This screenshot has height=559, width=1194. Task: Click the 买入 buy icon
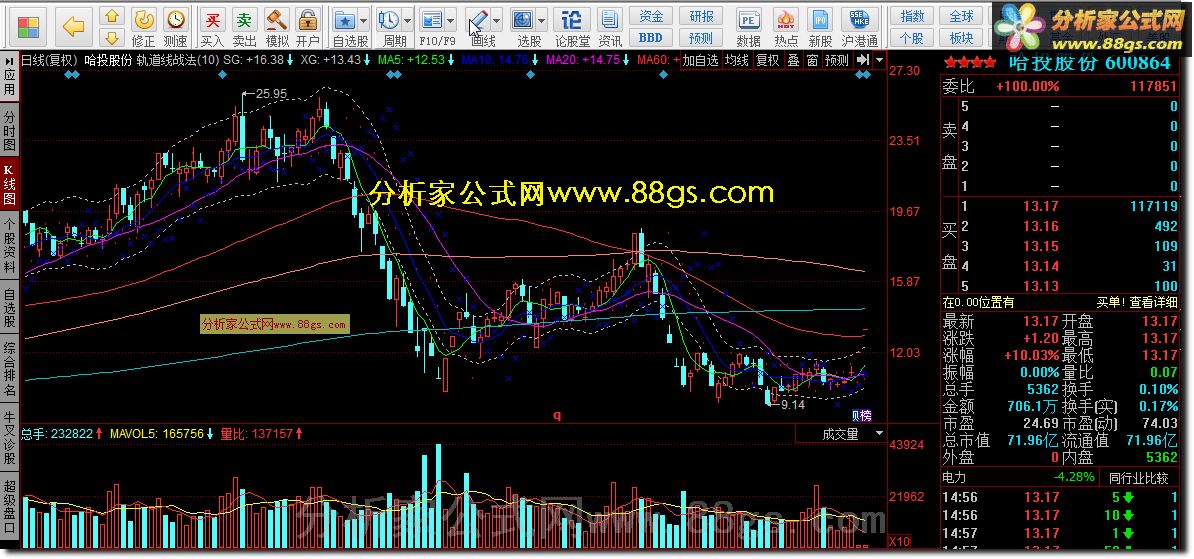tap(212, 27)
